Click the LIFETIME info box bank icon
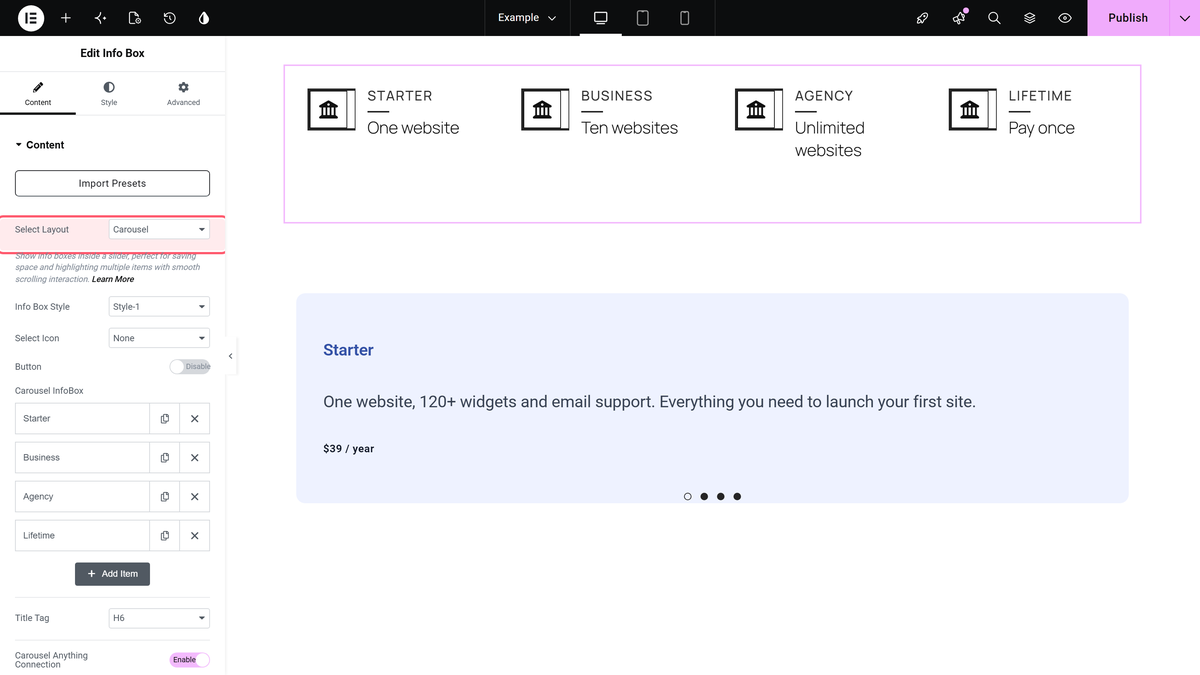This screenshot has width=1200, height=675. click(x=973, y=109)
